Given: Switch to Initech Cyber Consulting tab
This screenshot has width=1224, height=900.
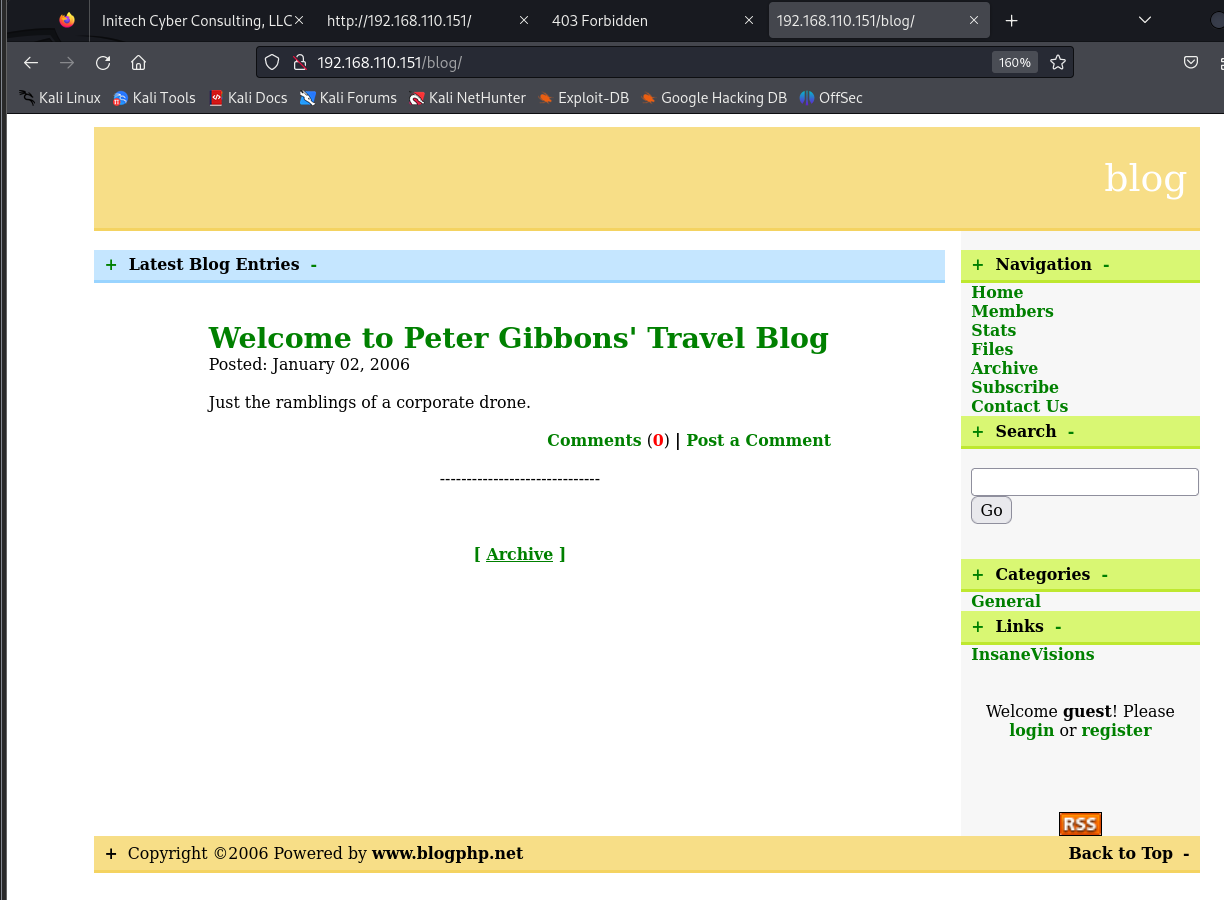Looking at the screenshot, I should click(196, 20).
